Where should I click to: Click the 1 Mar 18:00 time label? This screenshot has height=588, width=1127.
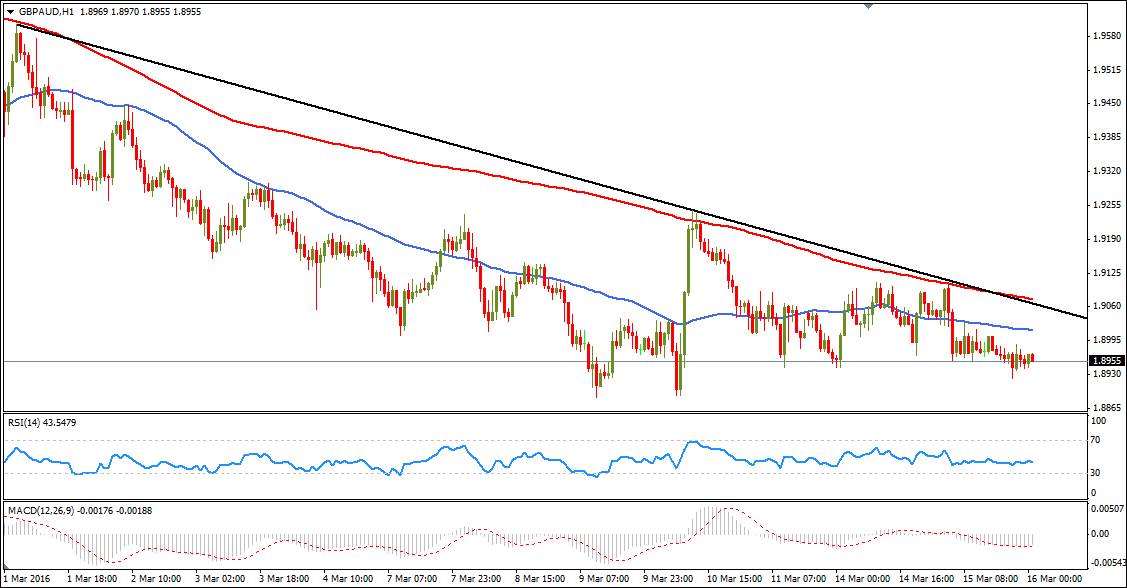[x=92, y=579]
